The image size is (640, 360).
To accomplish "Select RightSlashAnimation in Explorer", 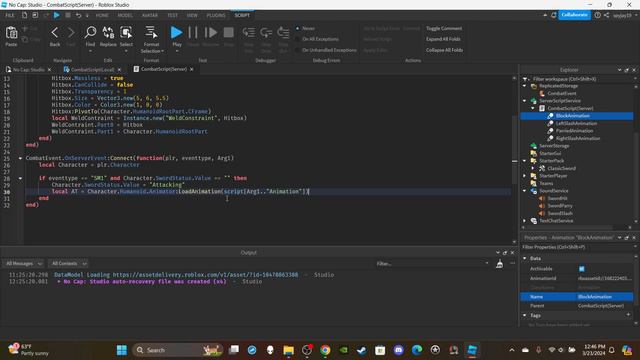I will (x=578, y=138).
